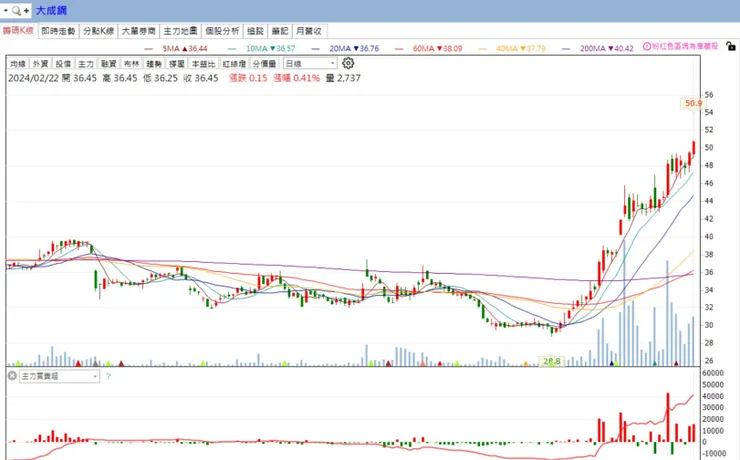The image size is (740, 460).
Task: Click the 漲跌 0.15 change value
Action: [248, 78]
